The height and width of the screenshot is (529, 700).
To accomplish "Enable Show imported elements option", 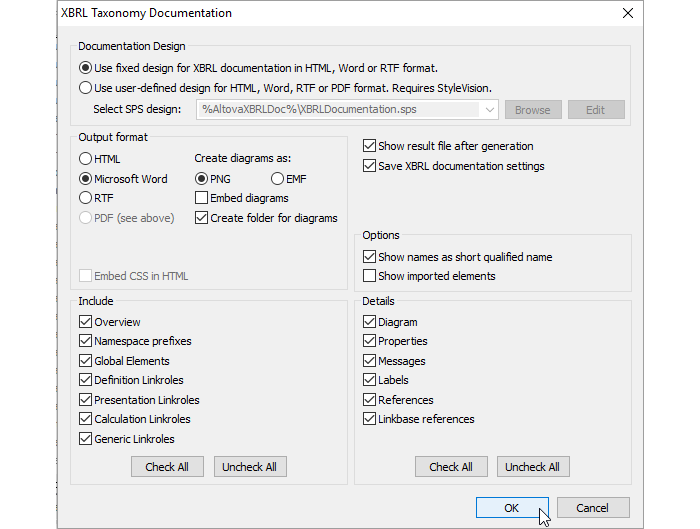I will [x=370, y=276].
